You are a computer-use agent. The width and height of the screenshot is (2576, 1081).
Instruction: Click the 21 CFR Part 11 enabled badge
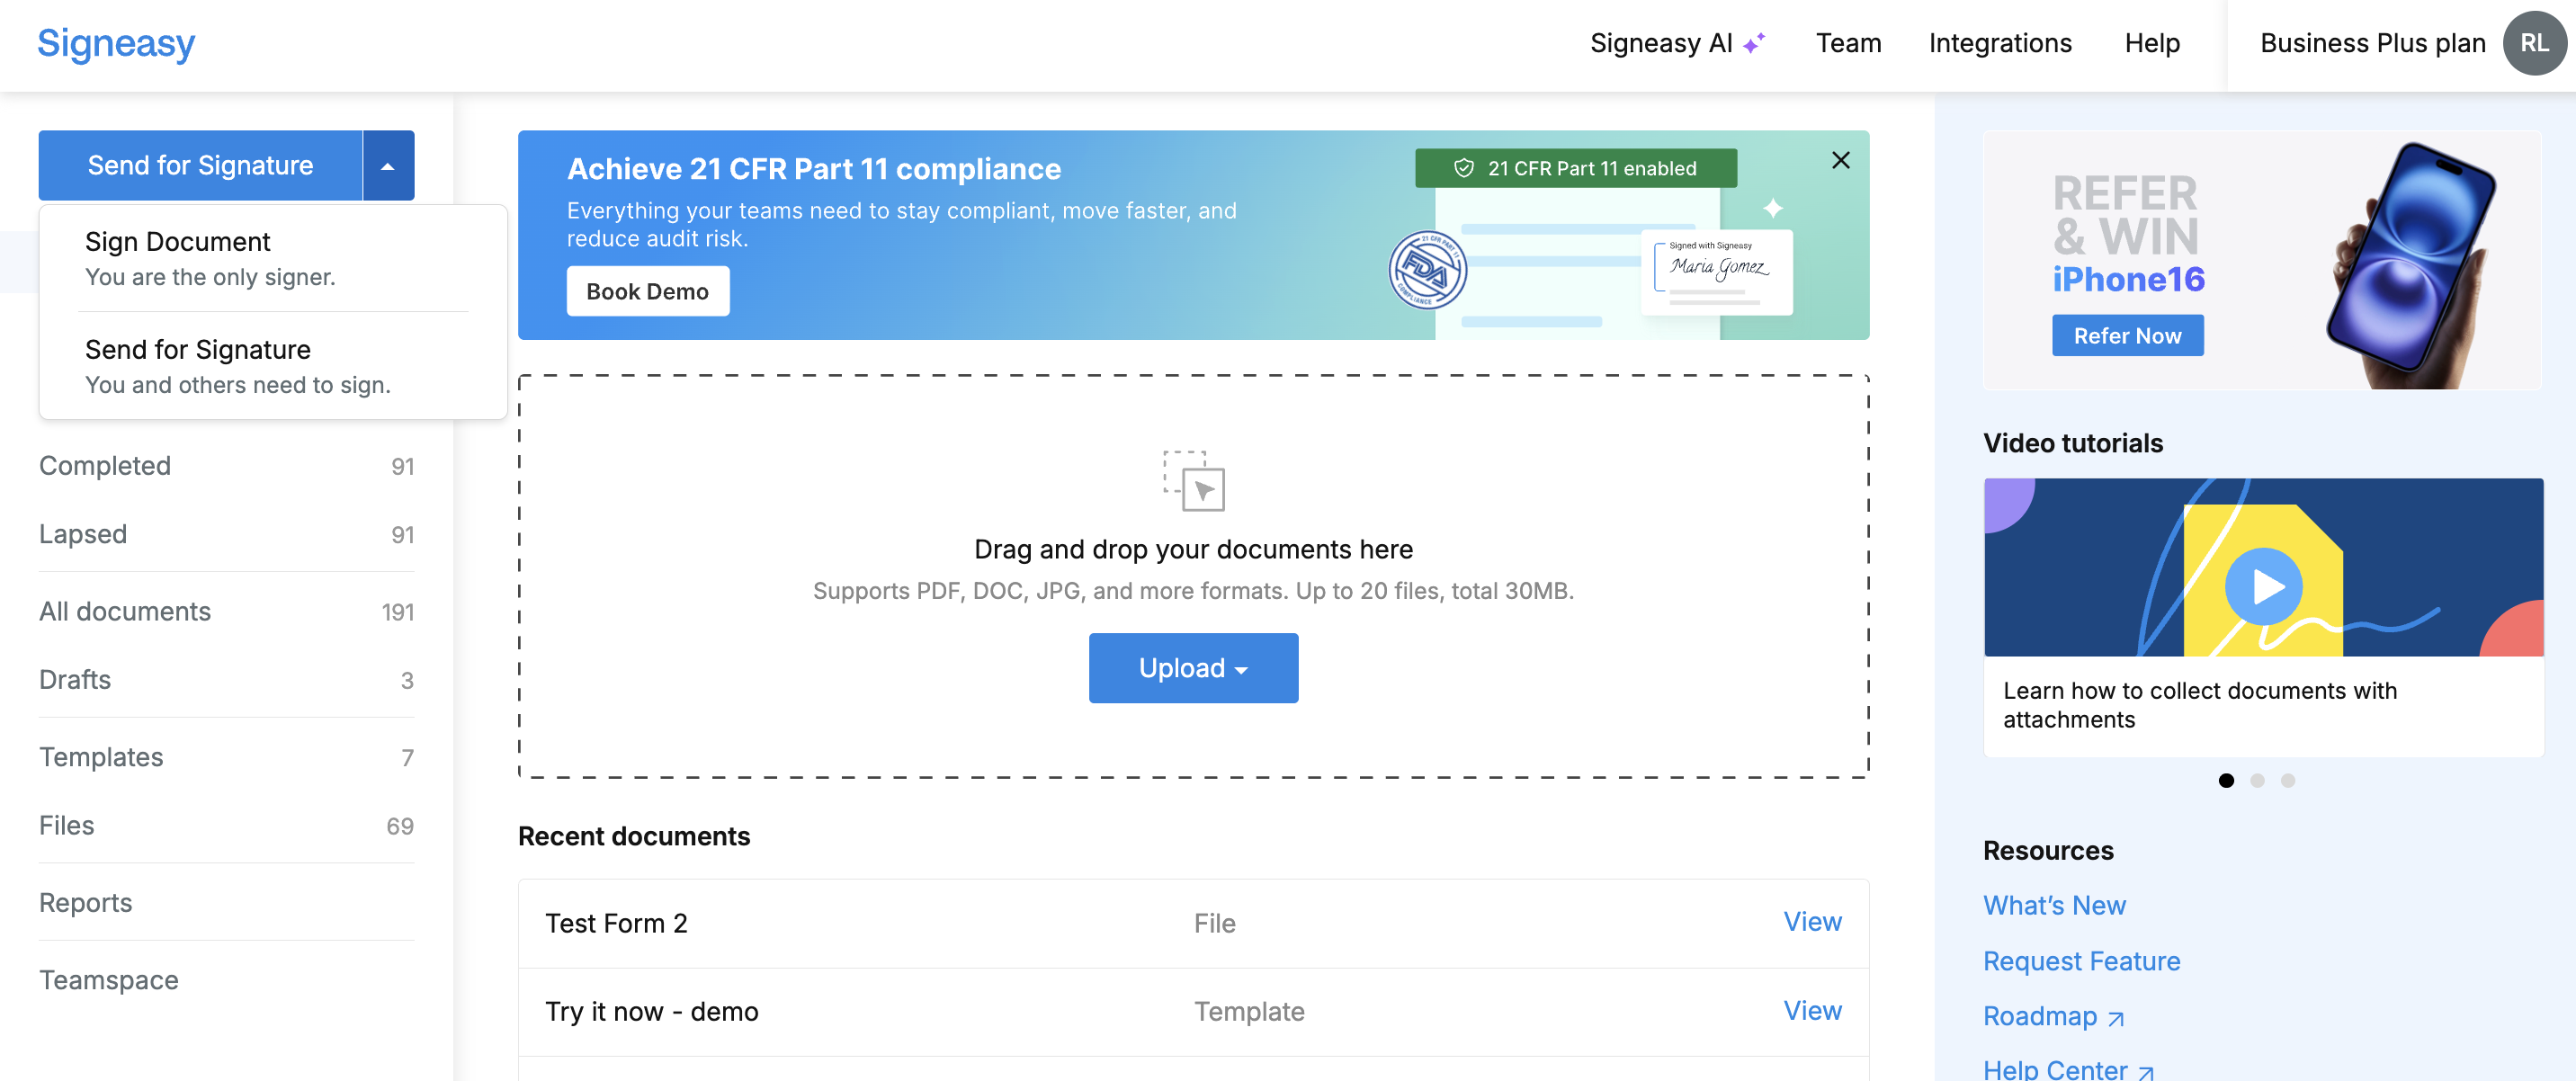tap(1575, 169)
